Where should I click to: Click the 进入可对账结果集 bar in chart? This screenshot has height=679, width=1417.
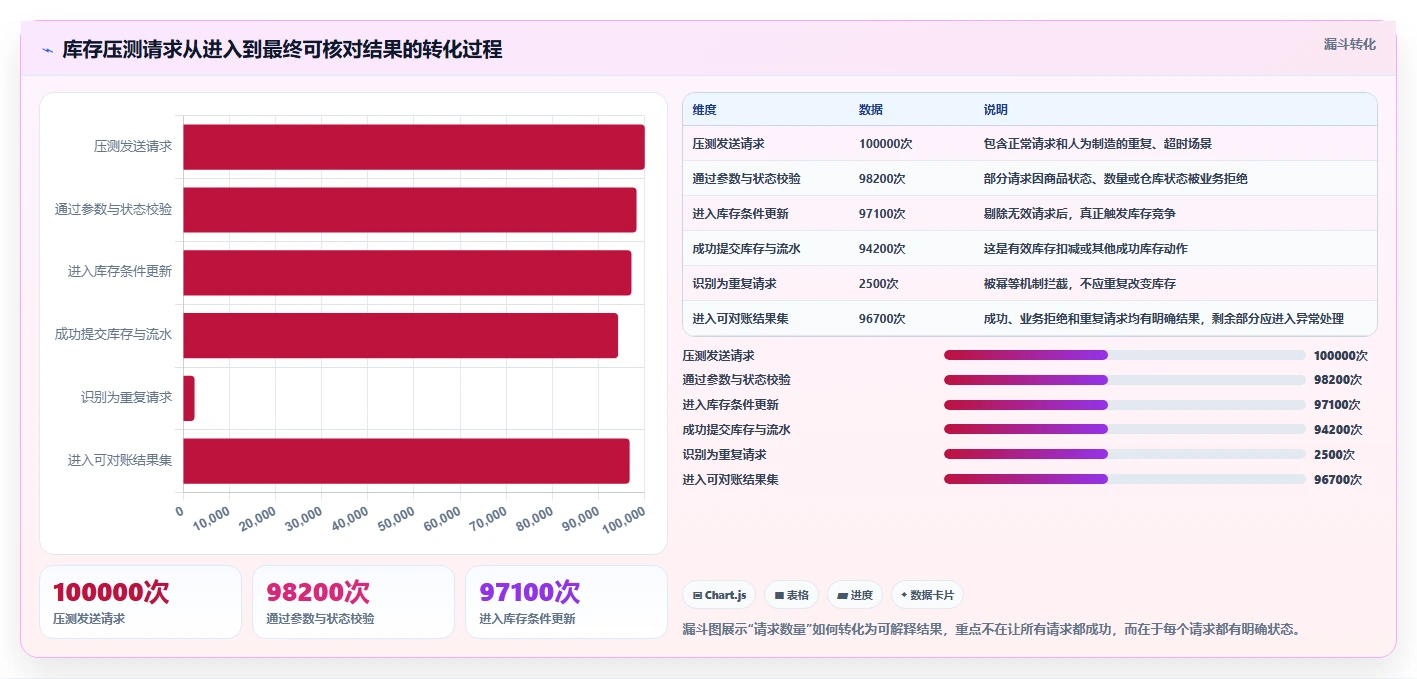[x=406, y=461]
